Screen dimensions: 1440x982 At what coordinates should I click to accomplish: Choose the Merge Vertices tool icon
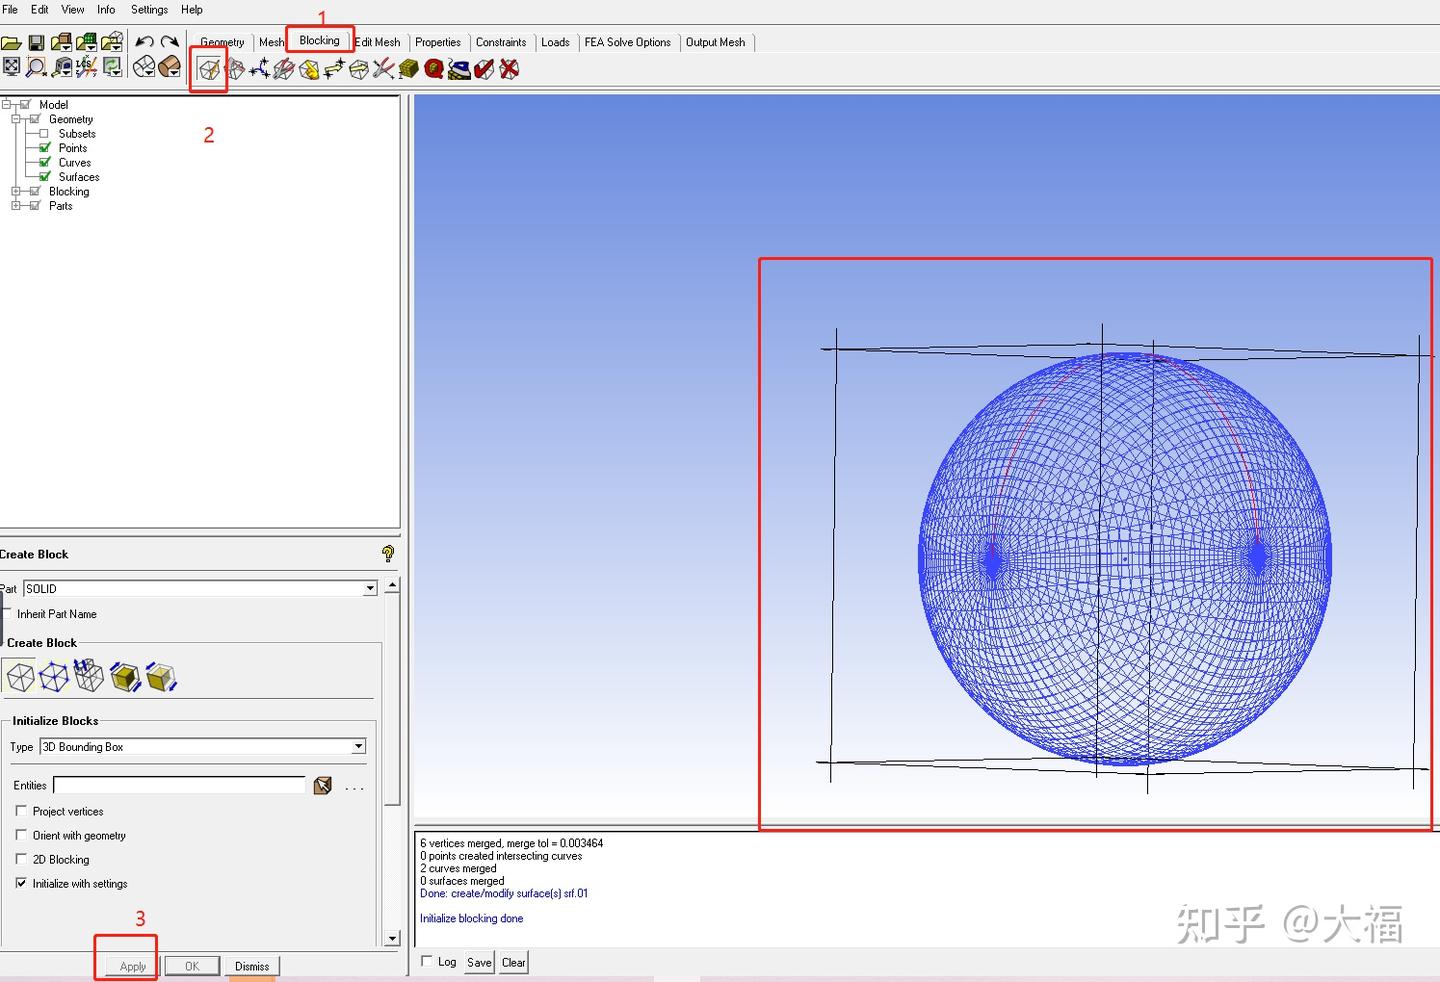[260, 69]
